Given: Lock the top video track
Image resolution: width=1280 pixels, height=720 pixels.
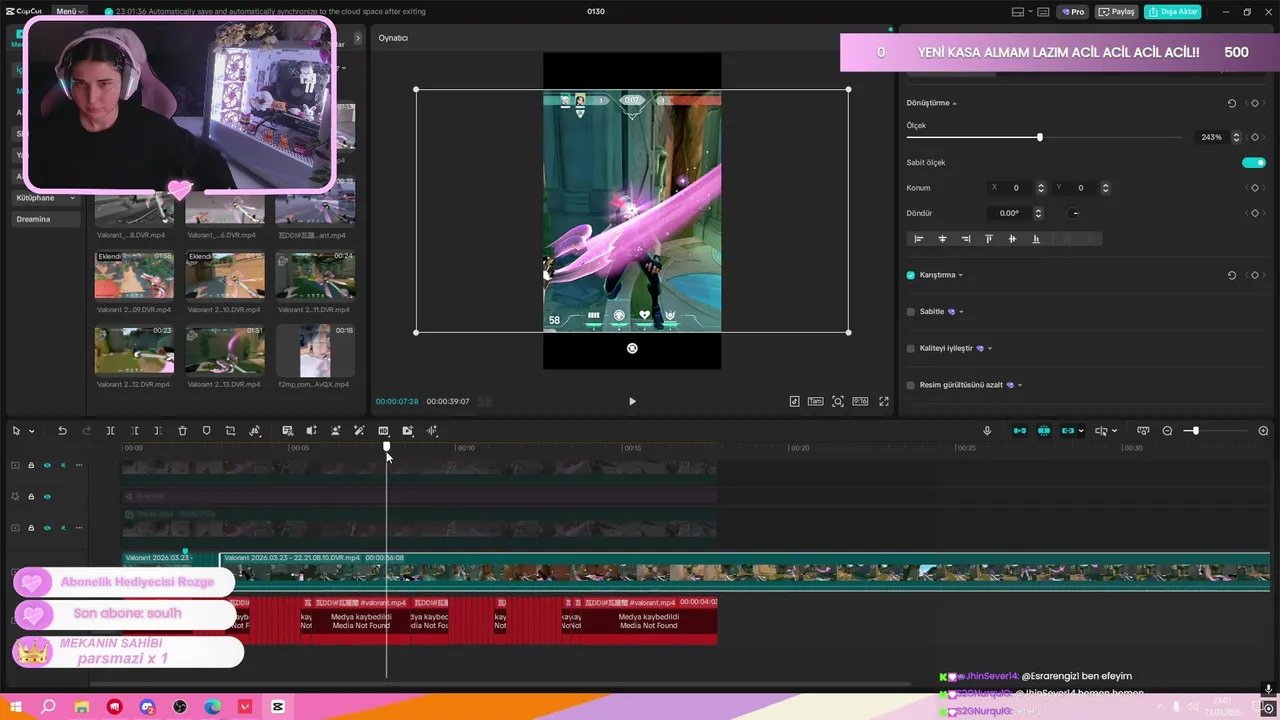Looking at the screenshot, I should [x=31, y=465].
